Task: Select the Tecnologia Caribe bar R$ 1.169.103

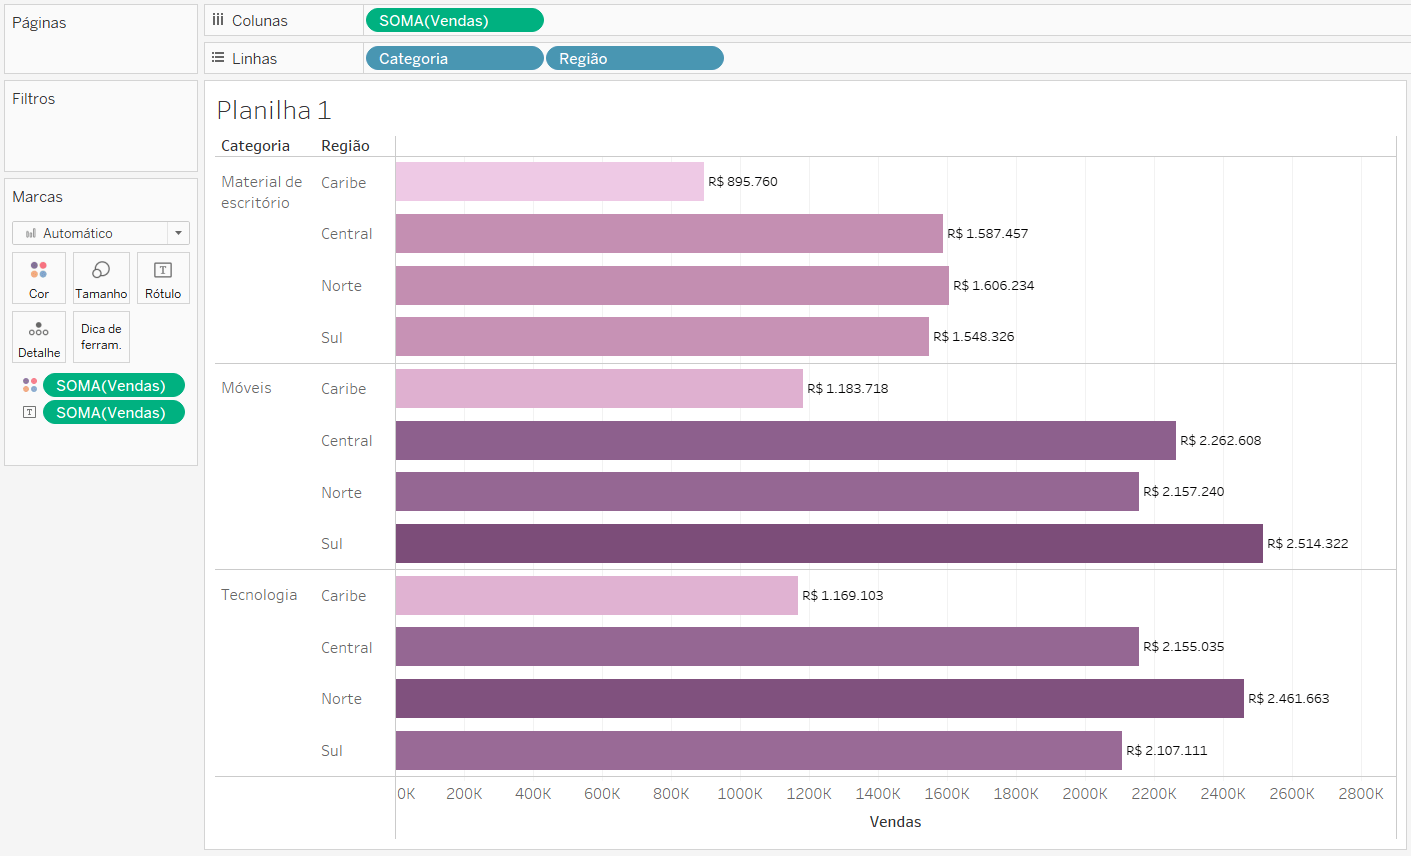Action: click(597, 595)
